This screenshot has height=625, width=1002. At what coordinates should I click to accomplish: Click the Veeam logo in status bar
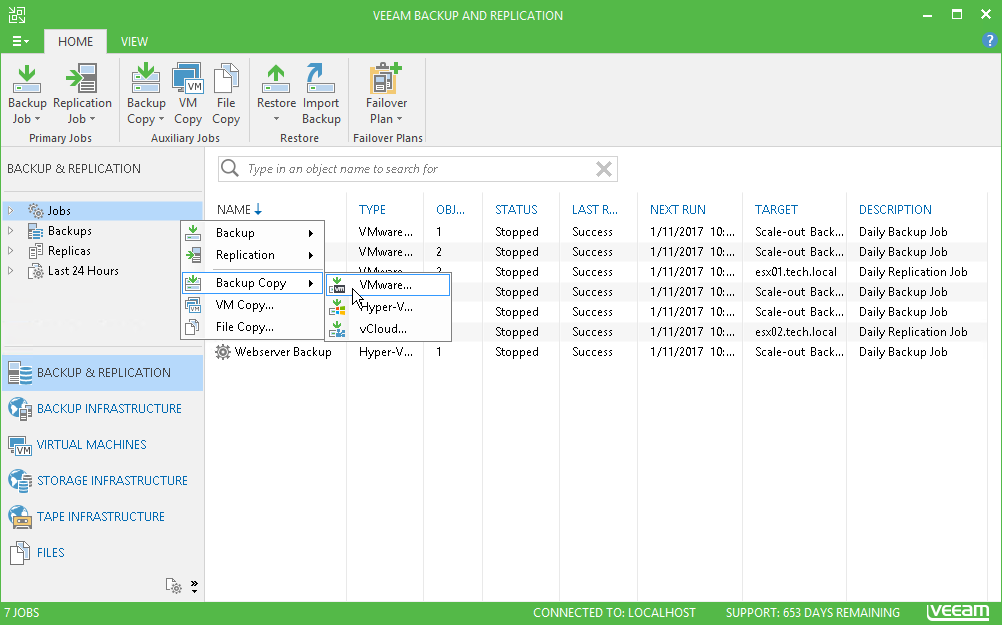(958, 612)
